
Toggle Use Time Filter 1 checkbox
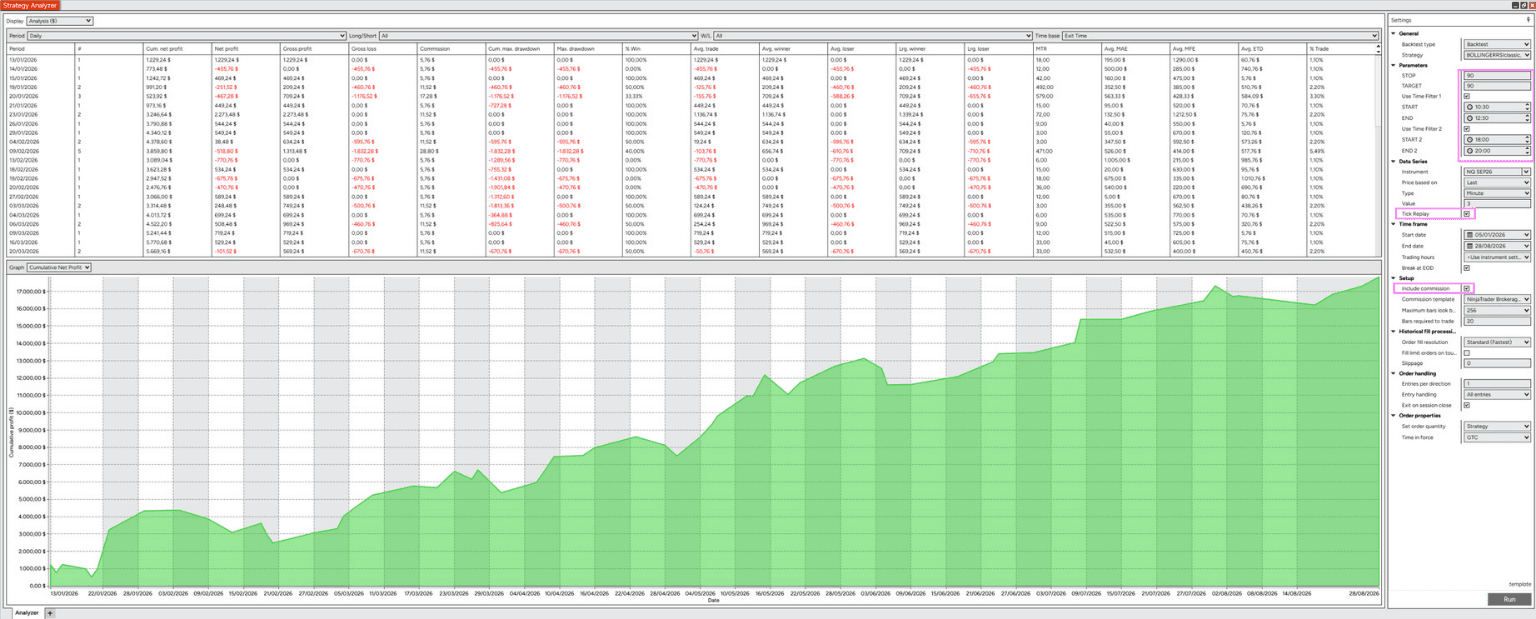1467,95
